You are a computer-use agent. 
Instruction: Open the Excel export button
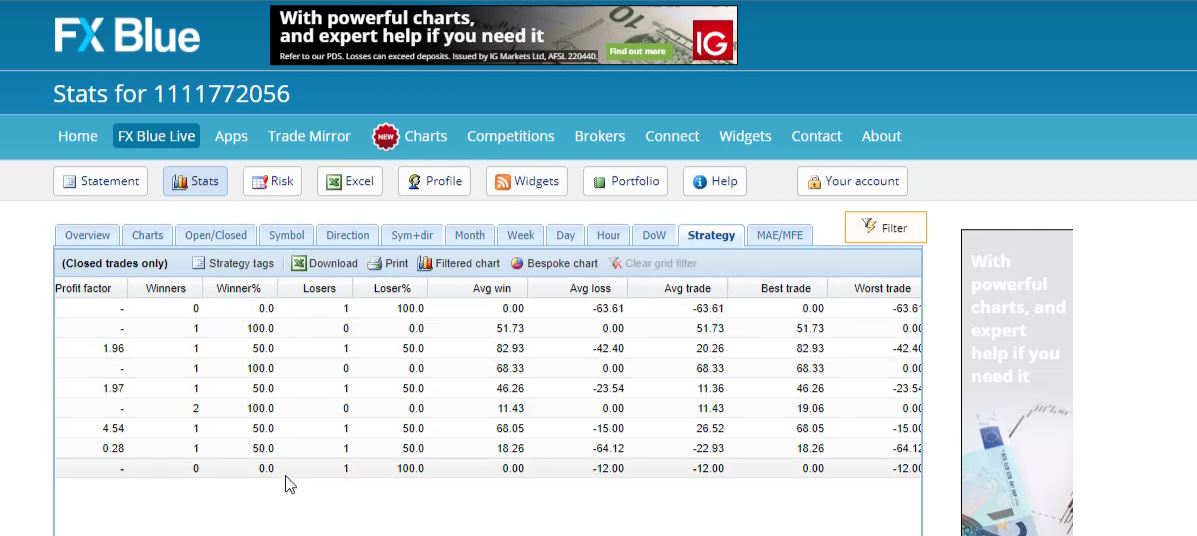point(350,181)
